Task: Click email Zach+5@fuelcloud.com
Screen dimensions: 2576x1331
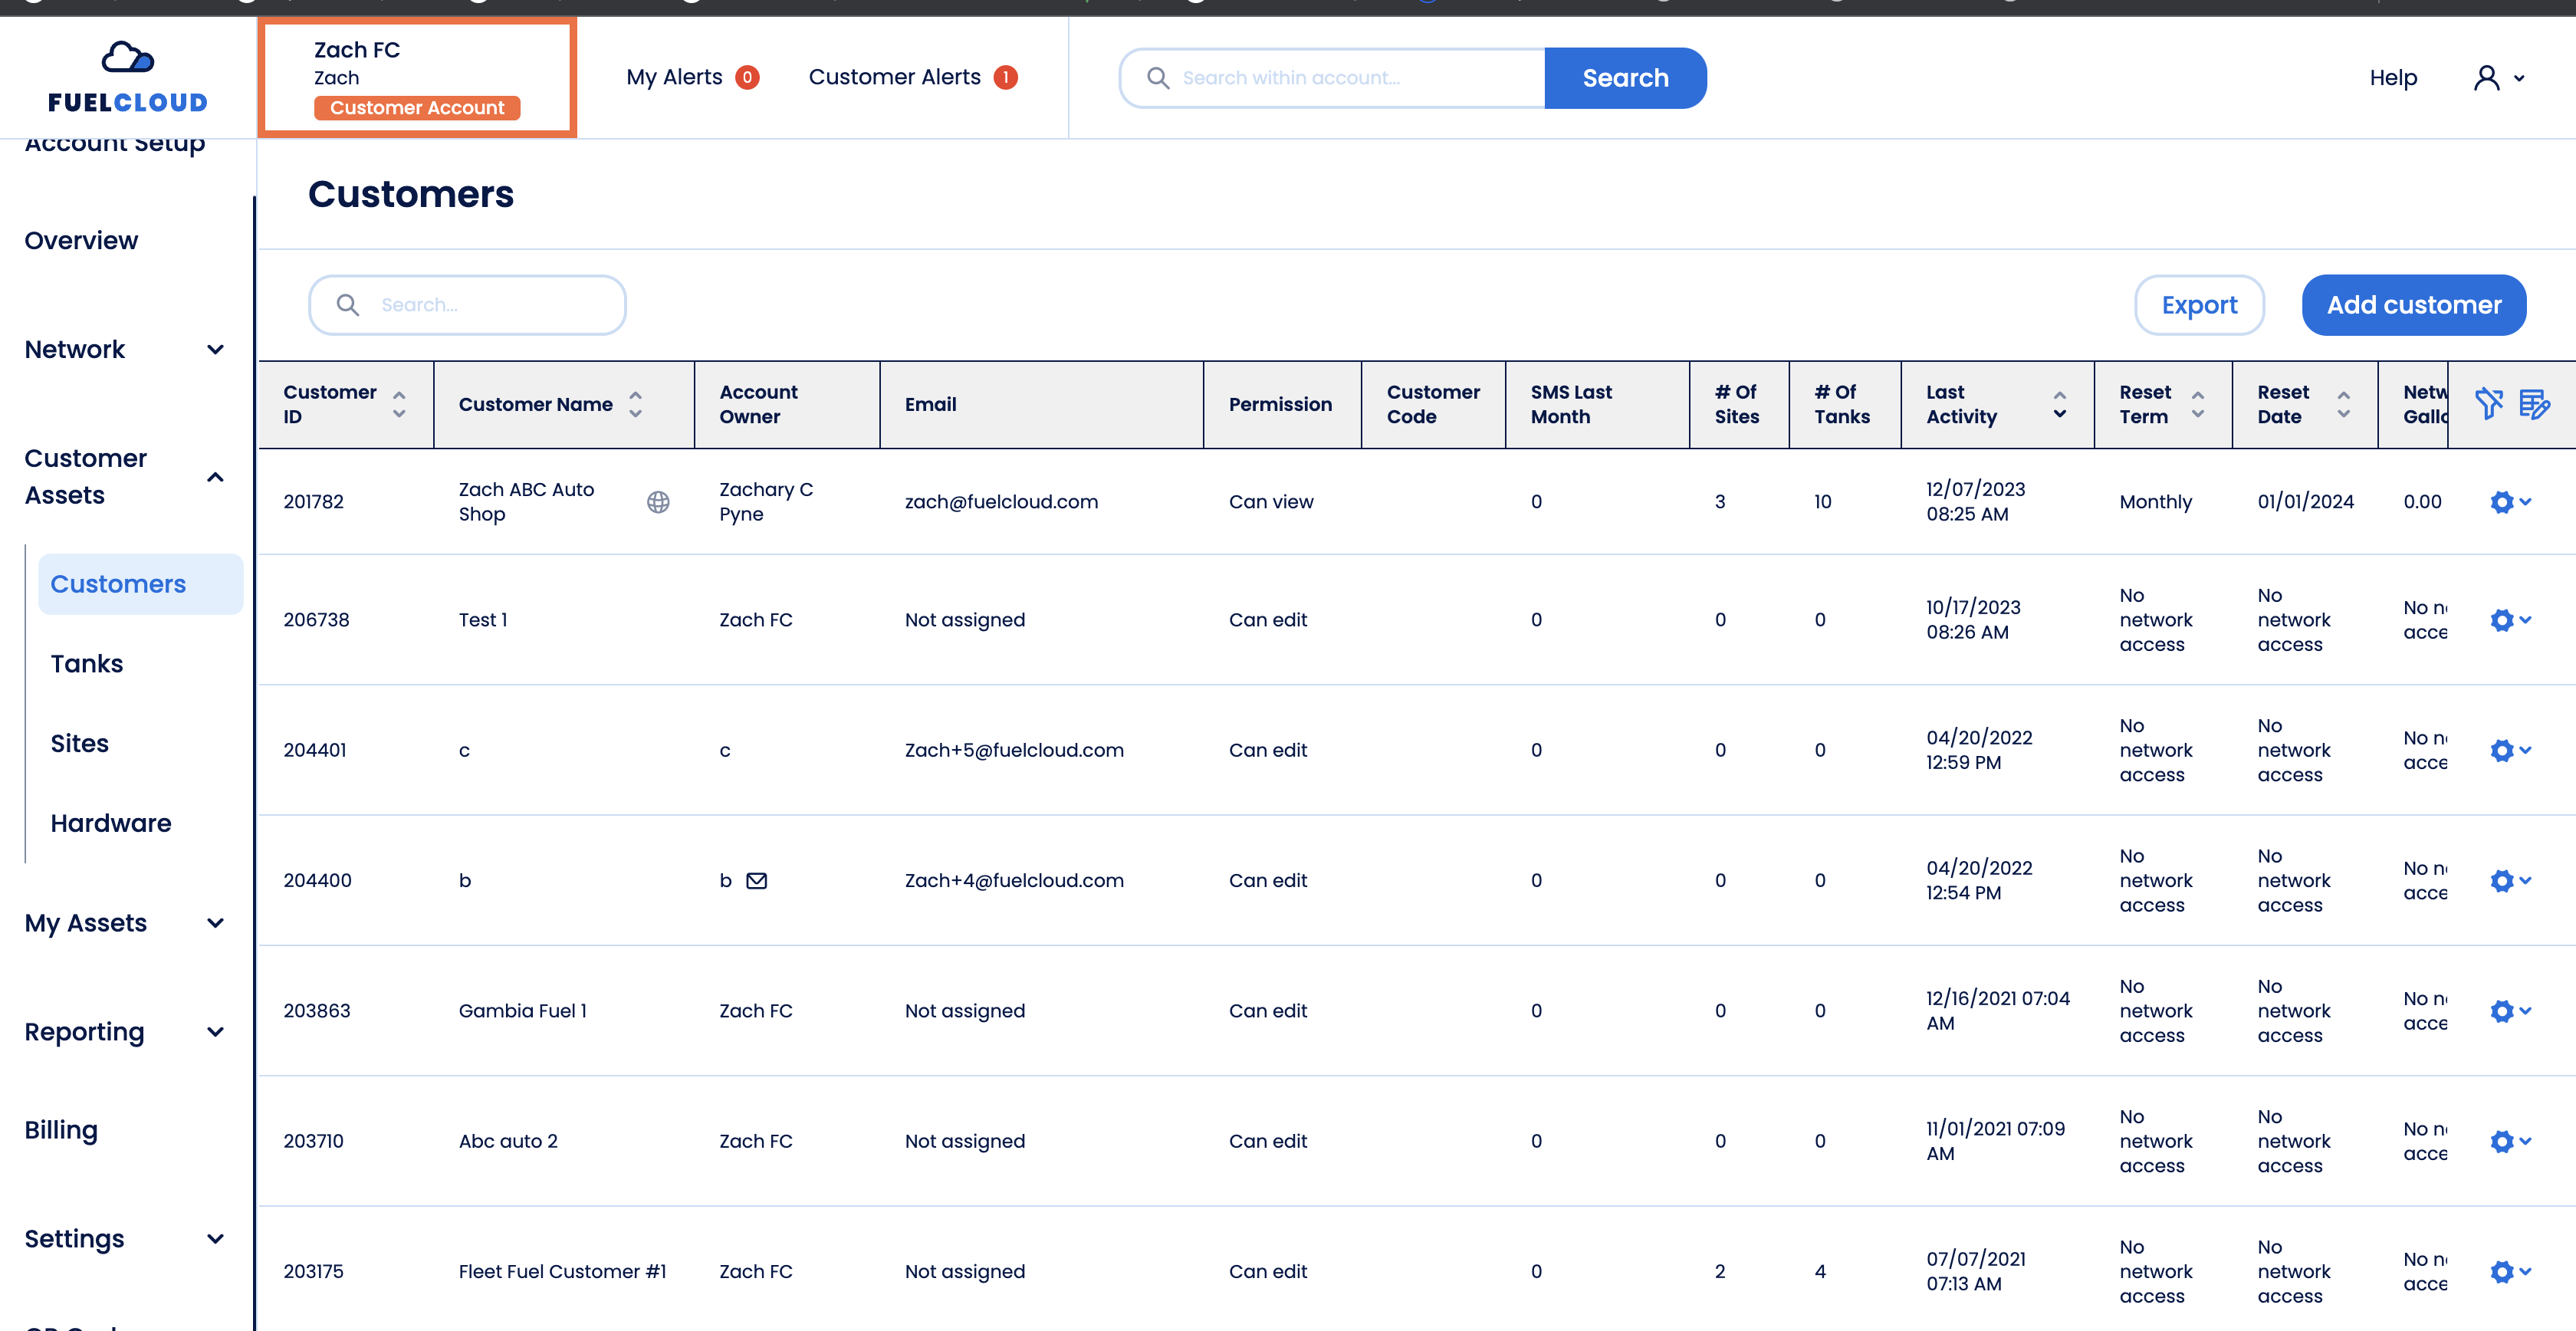Action: (1014, 750)
